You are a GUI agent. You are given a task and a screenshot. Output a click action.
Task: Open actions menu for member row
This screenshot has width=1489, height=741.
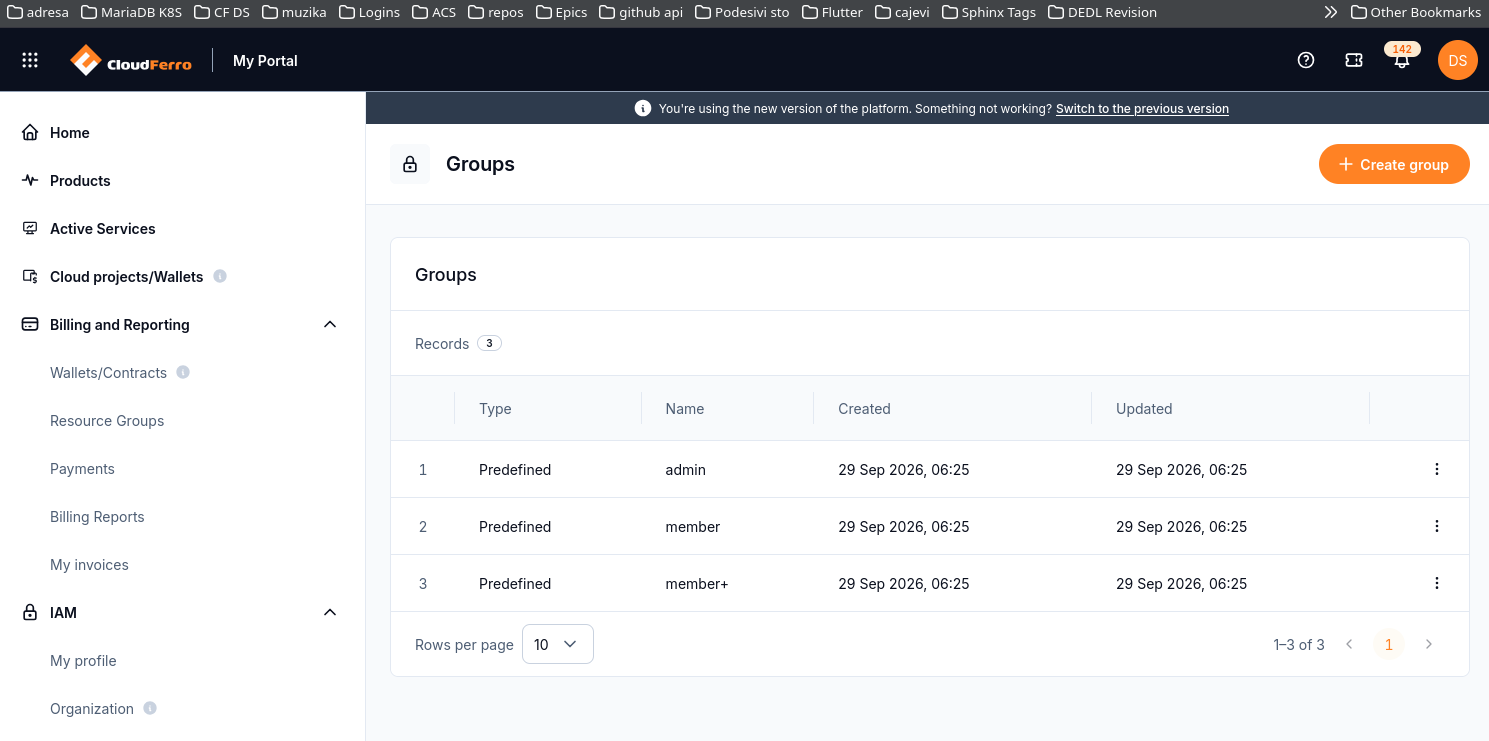click(1437, 526)
